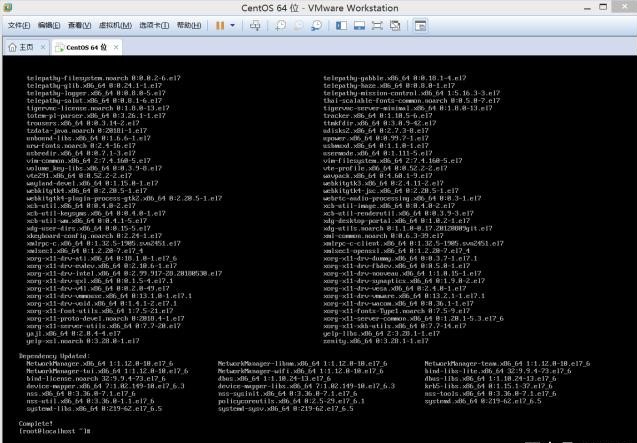Toggle the library sidebar panel icon

coord(339,25)
